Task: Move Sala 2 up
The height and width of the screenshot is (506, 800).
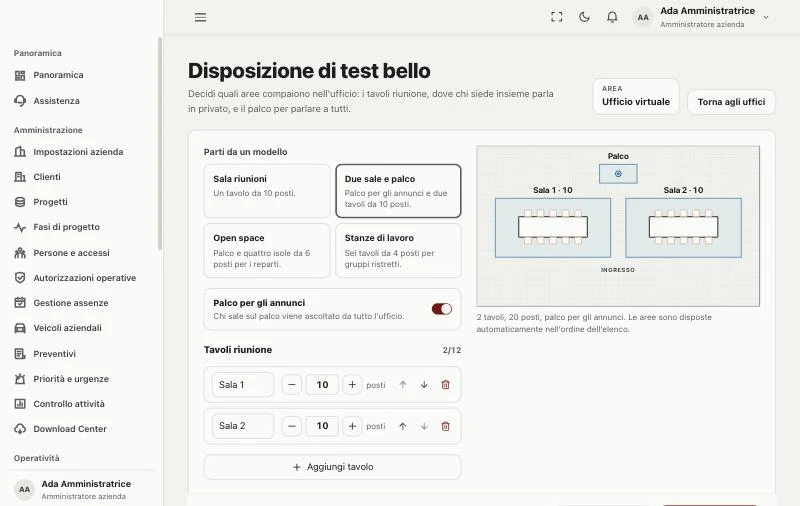Action: point(403,426)
